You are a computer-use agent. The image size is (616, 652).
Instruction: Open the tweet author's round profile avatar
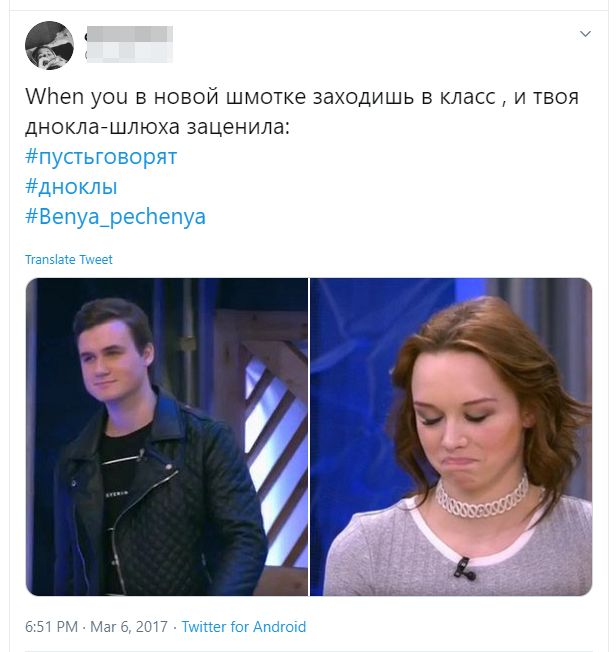(49, 45)
